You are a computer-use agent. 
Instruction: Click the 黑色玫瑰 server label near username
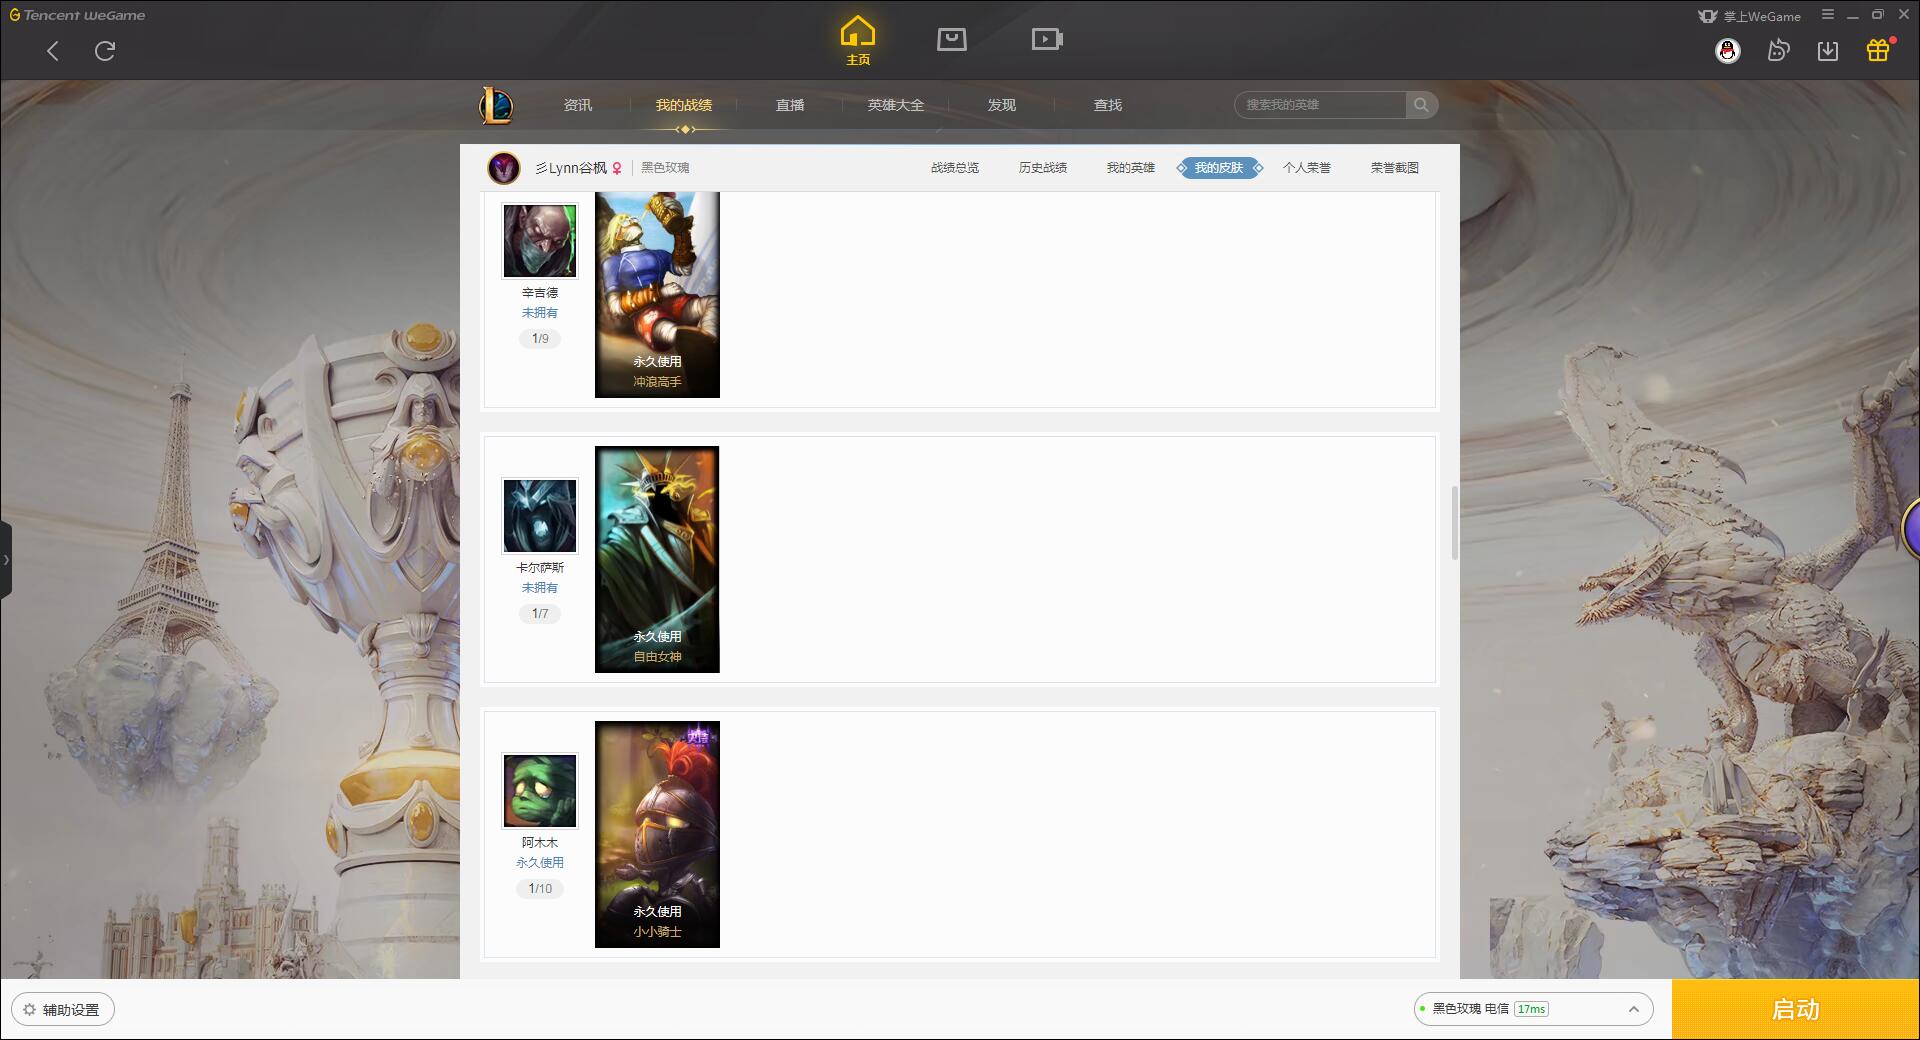(x=665, y=168)
